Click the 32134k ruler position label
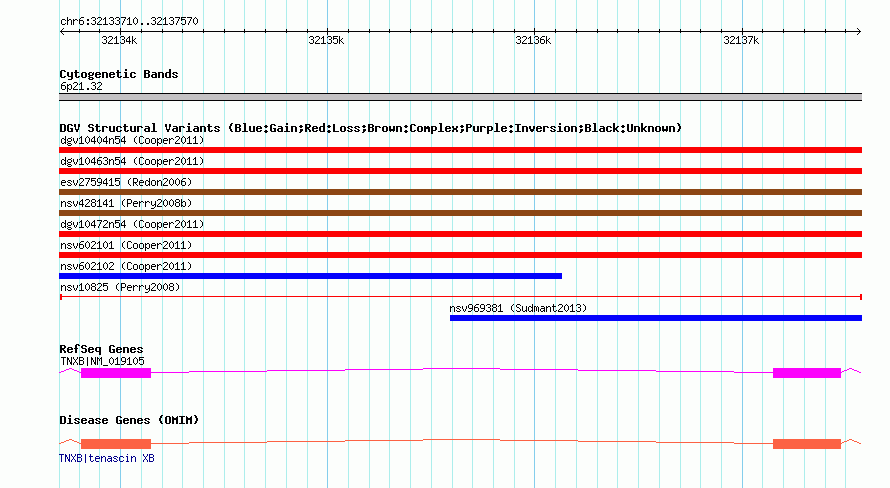The image size is (890, 488). click(x=119, y=40)
